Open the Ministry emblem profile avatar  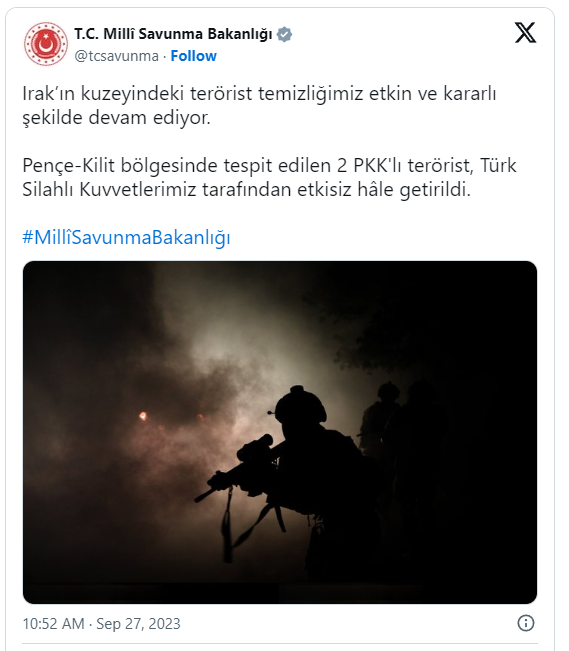pos(46,44)
